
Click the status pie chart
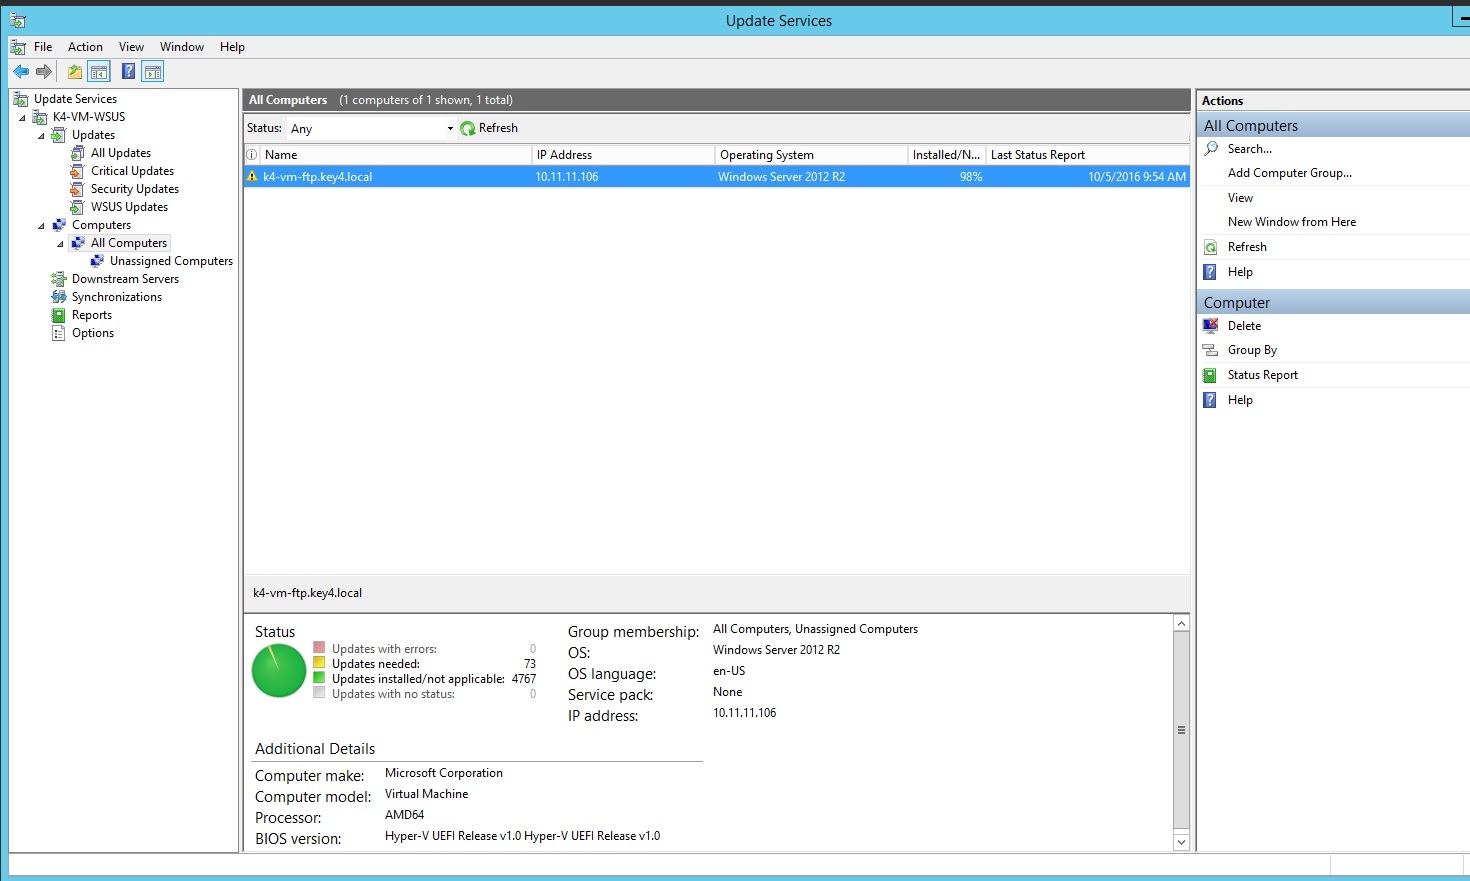point(279,670)
